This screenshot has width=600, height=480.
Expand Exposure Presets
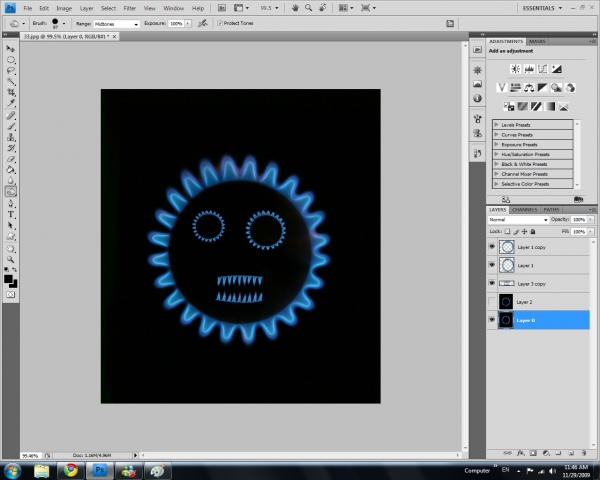click(x=496, y=144)
